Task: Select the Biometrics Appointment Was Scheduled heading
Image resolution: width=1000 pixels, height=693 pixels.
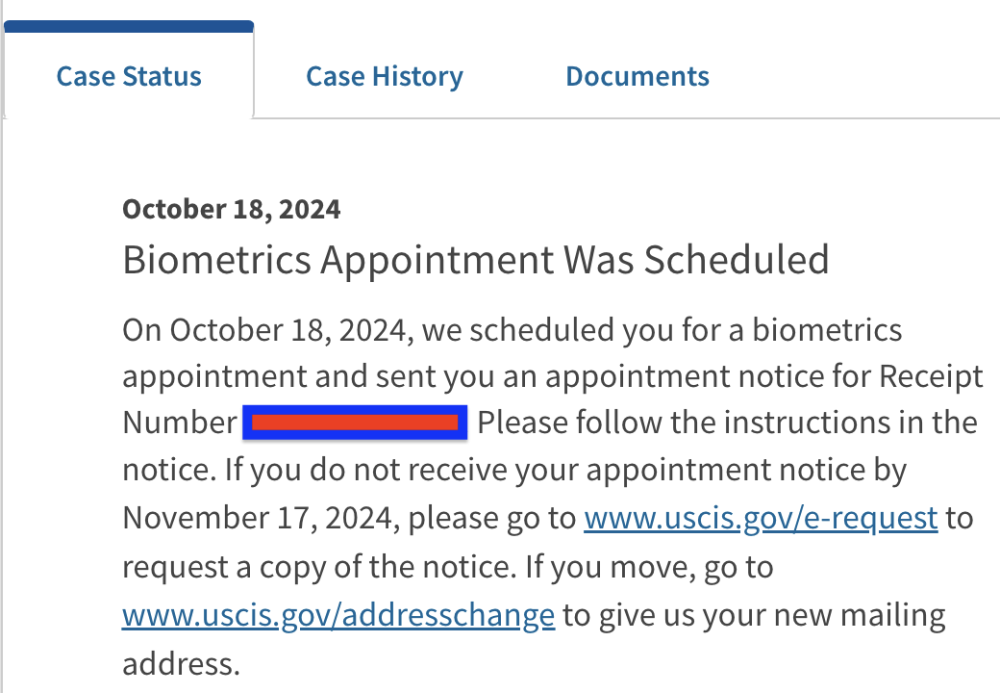Action: (476, 260)
